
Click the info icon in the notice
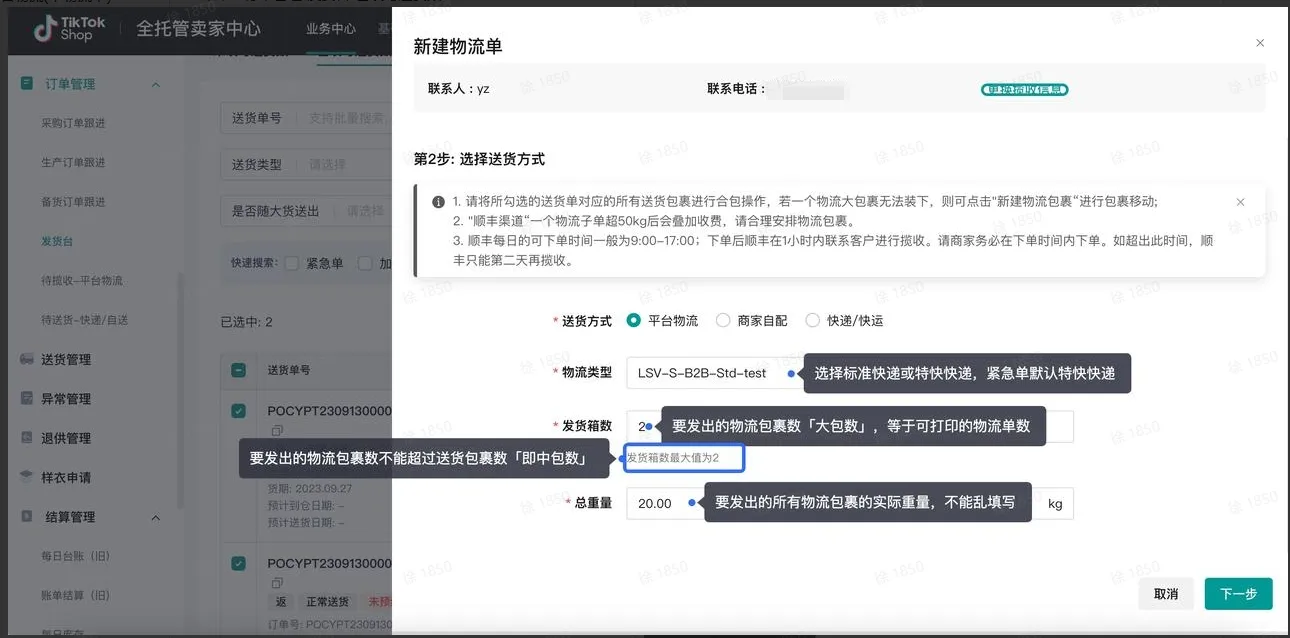click(438, 202)
